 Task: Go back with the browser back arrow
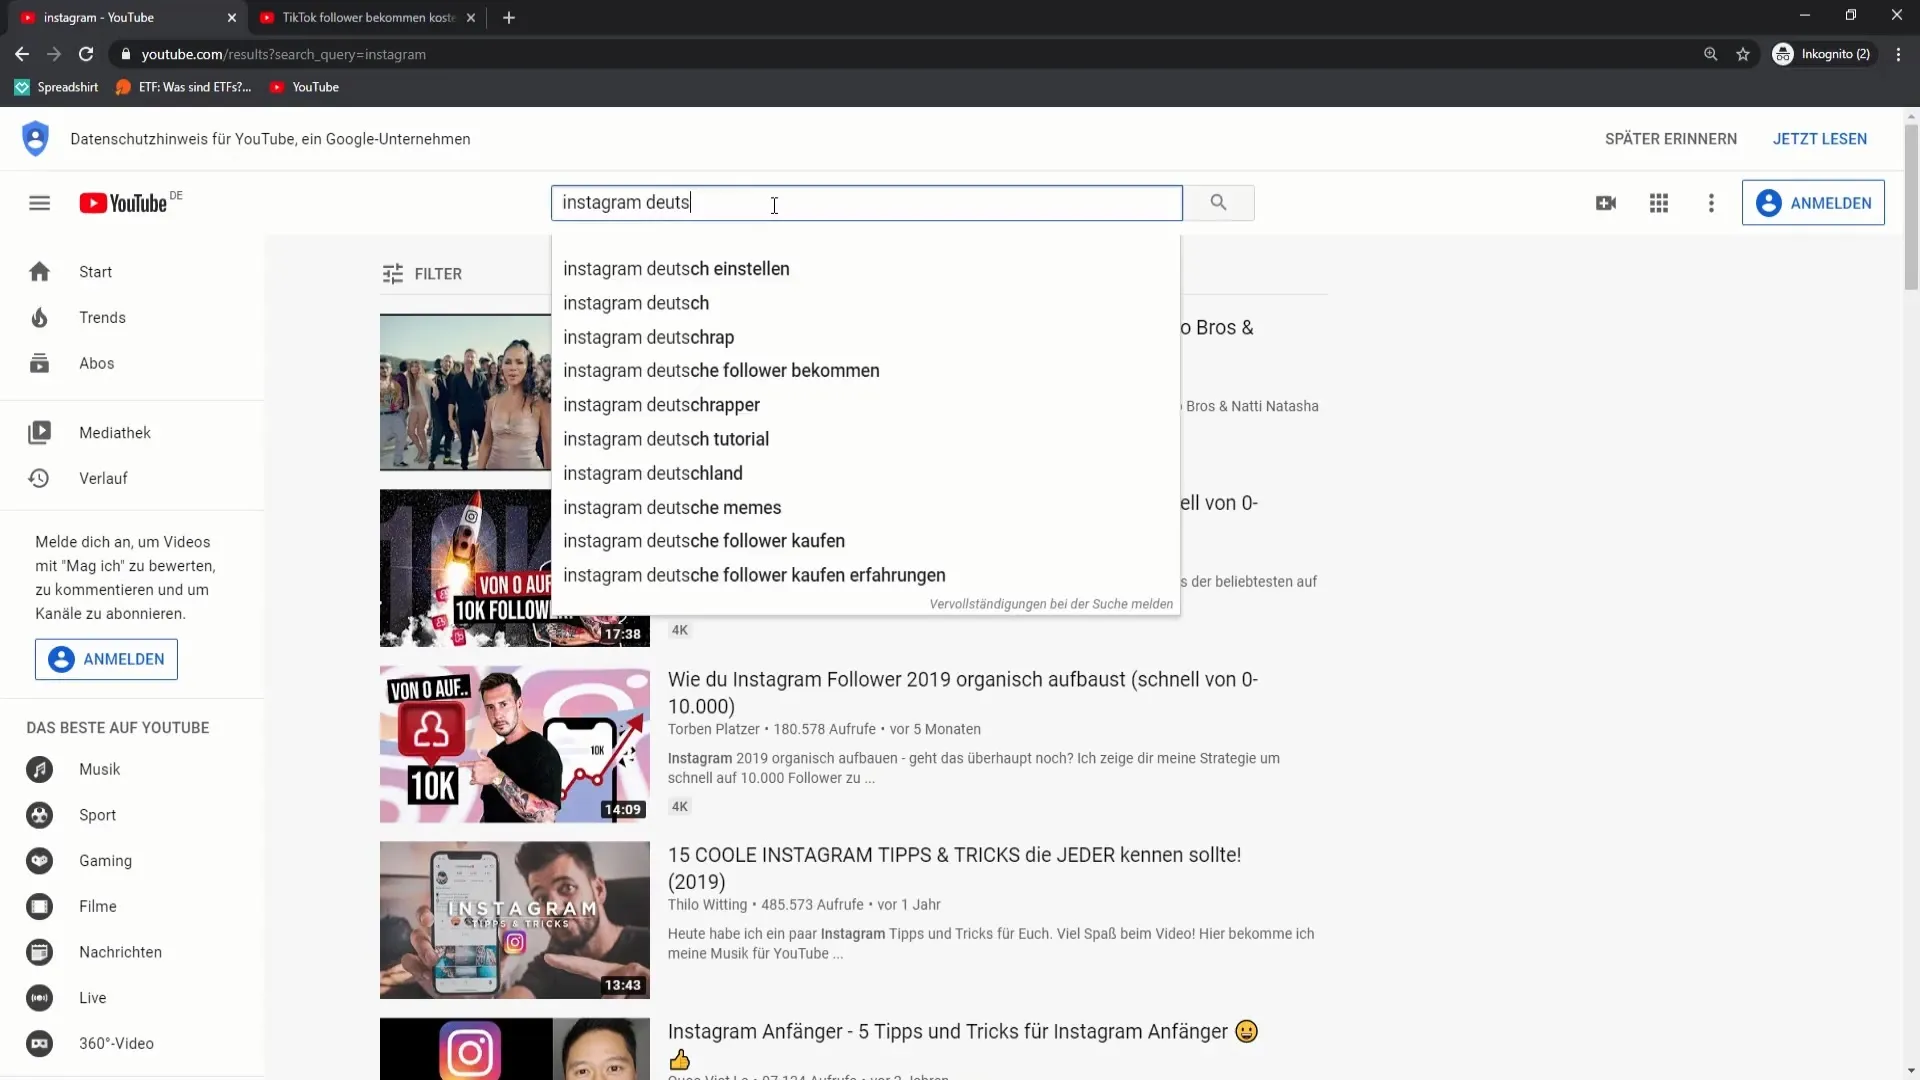[x=22, y=54]
